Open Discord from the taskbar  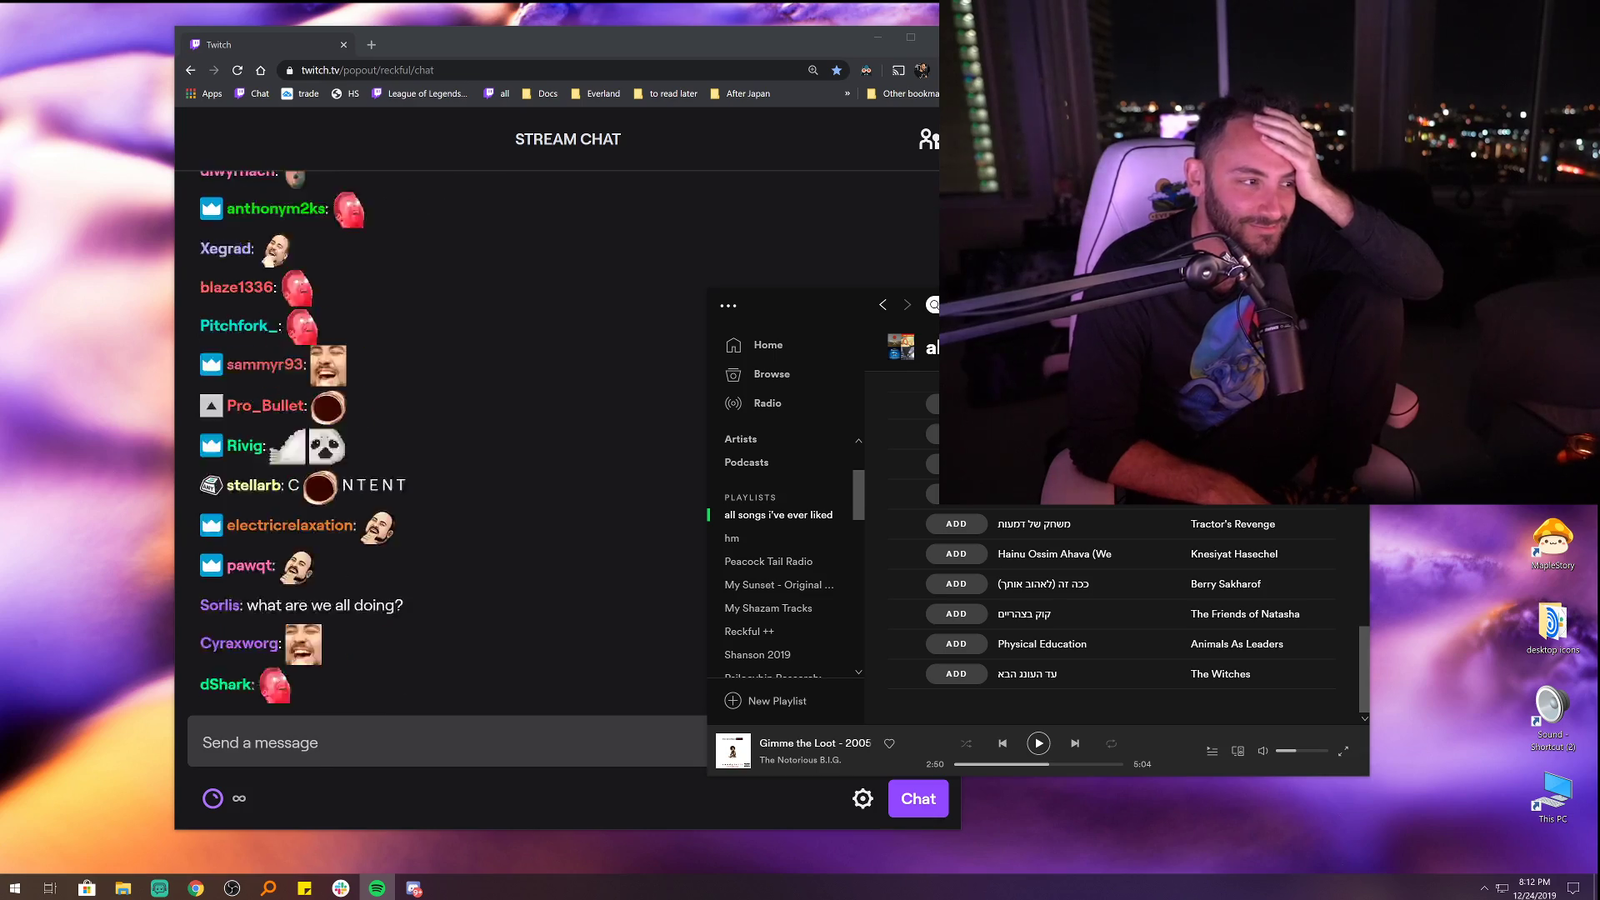tap(414, 888)
